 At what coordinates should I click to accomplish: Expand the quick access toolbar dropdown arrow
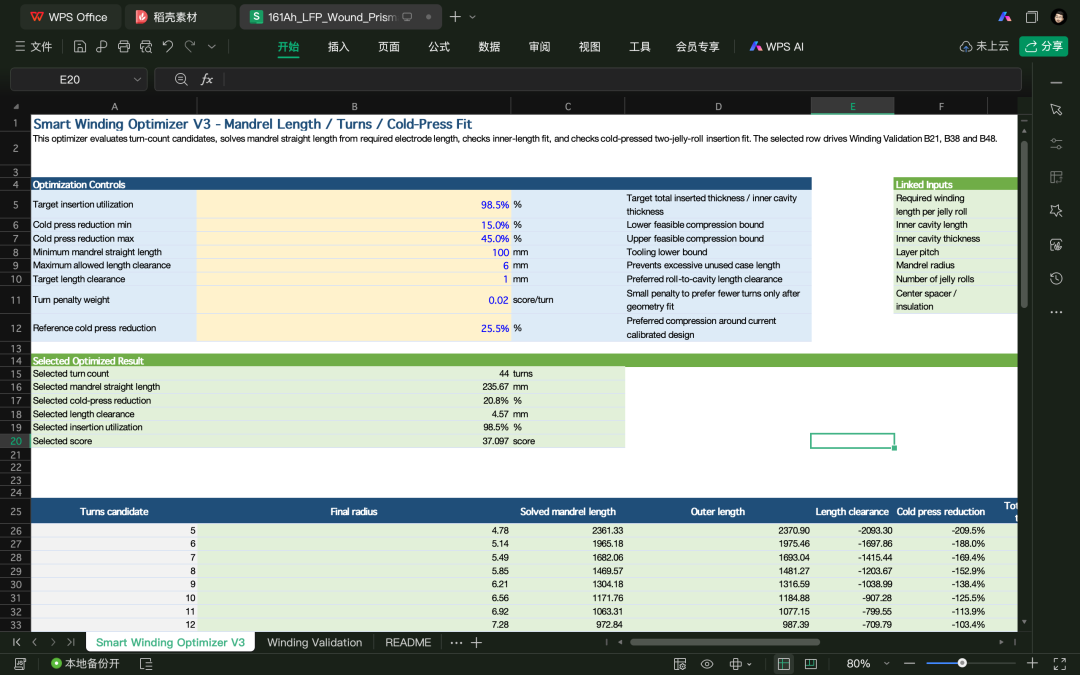pyautogui.click(x=211, y=46)
